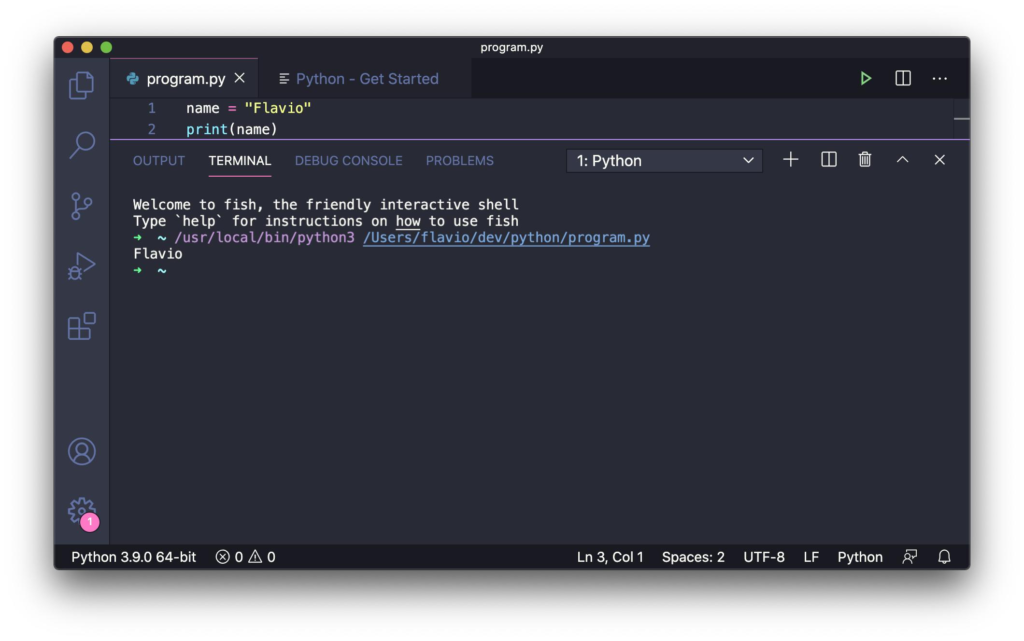Click Ln 3, Col 1 status entry
This screenshot has width=1024, height=641.
(x=610, y=557)
